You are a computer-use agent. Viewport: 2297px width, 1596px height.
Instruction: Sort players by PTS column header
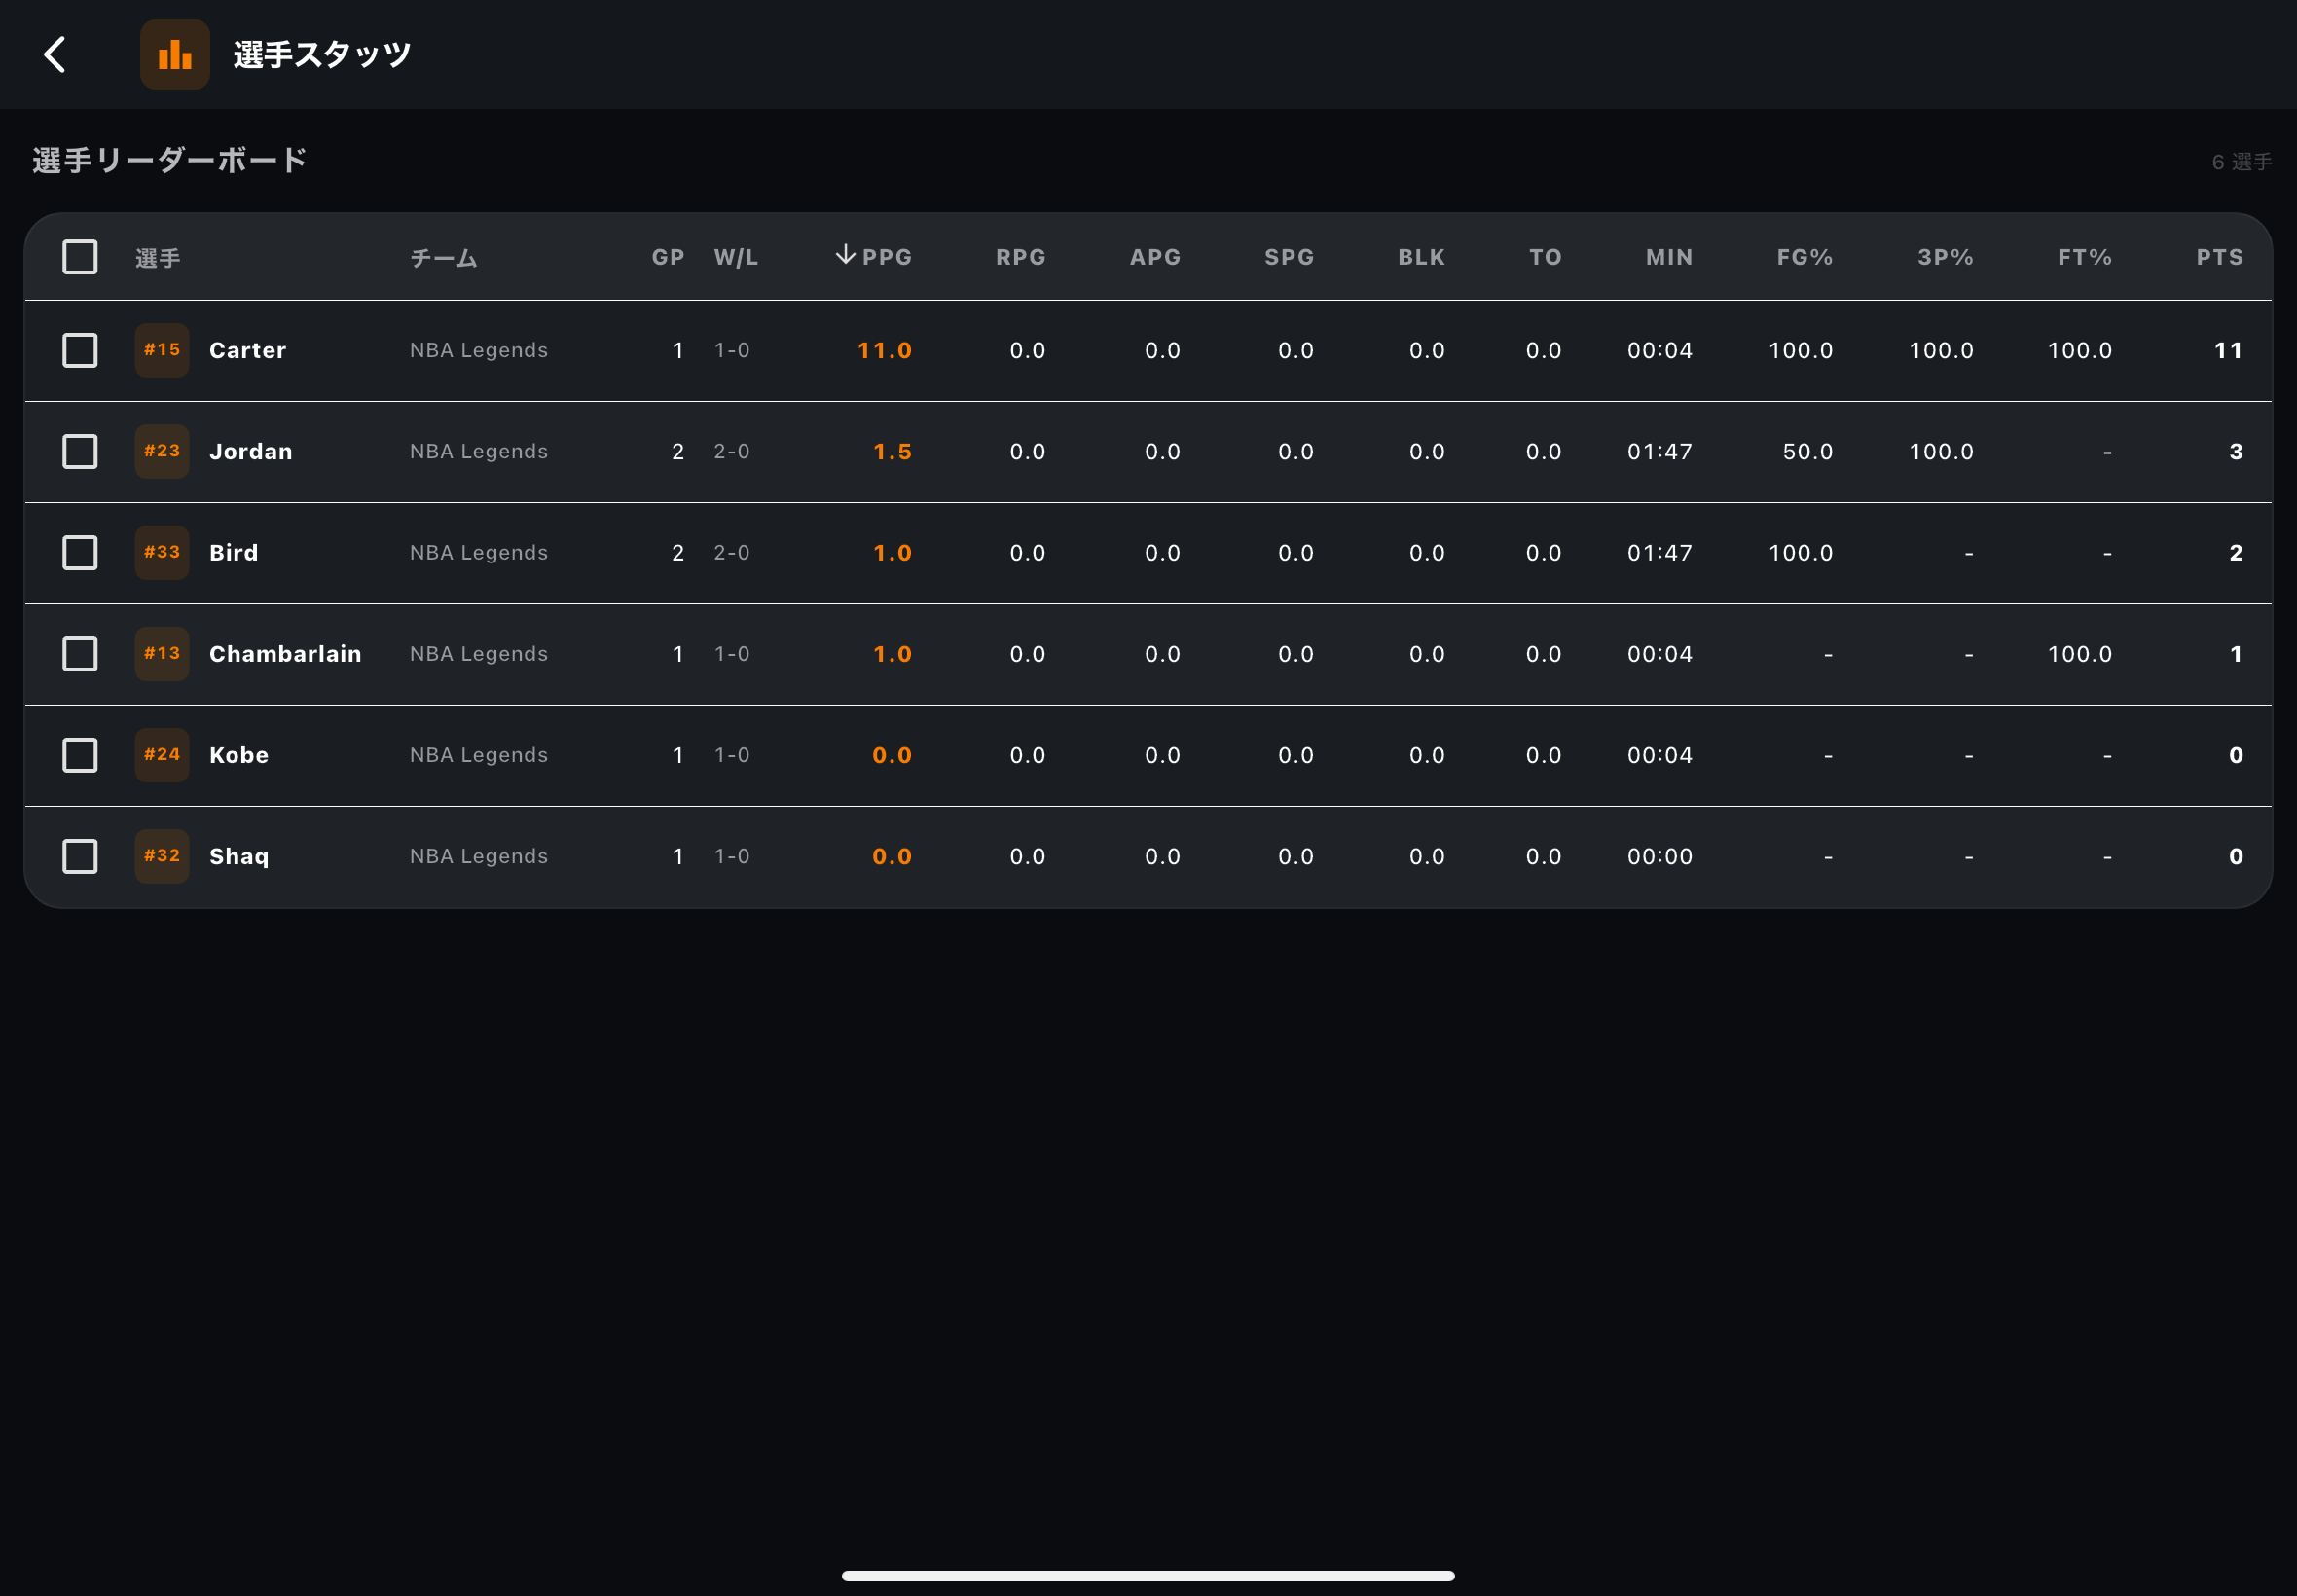point(2219,257)
